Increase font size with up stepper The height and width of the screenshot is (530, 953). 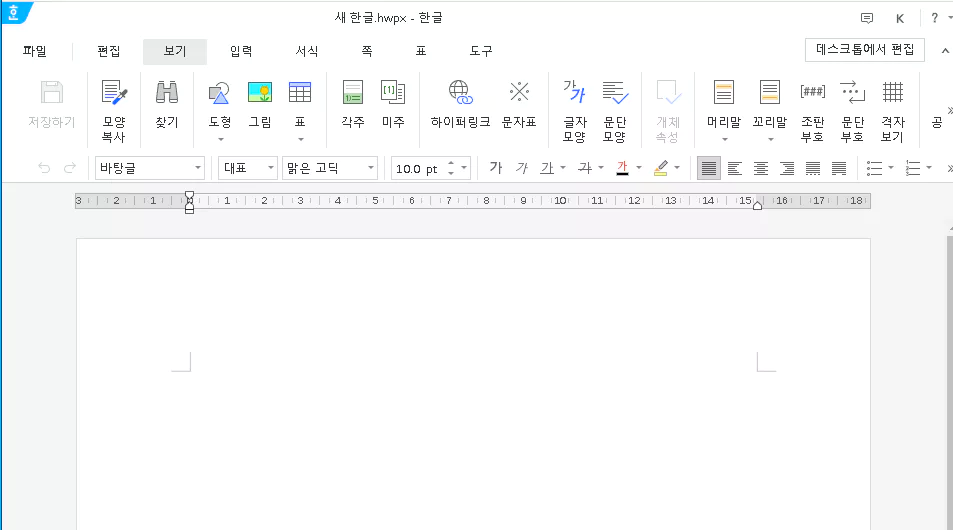click(450, 163)
